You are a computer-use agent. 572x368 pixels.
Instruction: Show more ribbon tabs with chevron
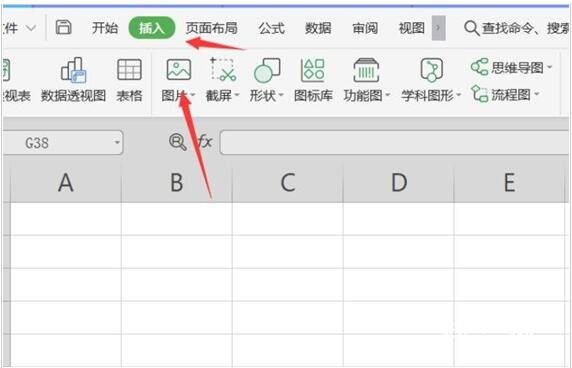pyautogui.click(x=438, y=28)
